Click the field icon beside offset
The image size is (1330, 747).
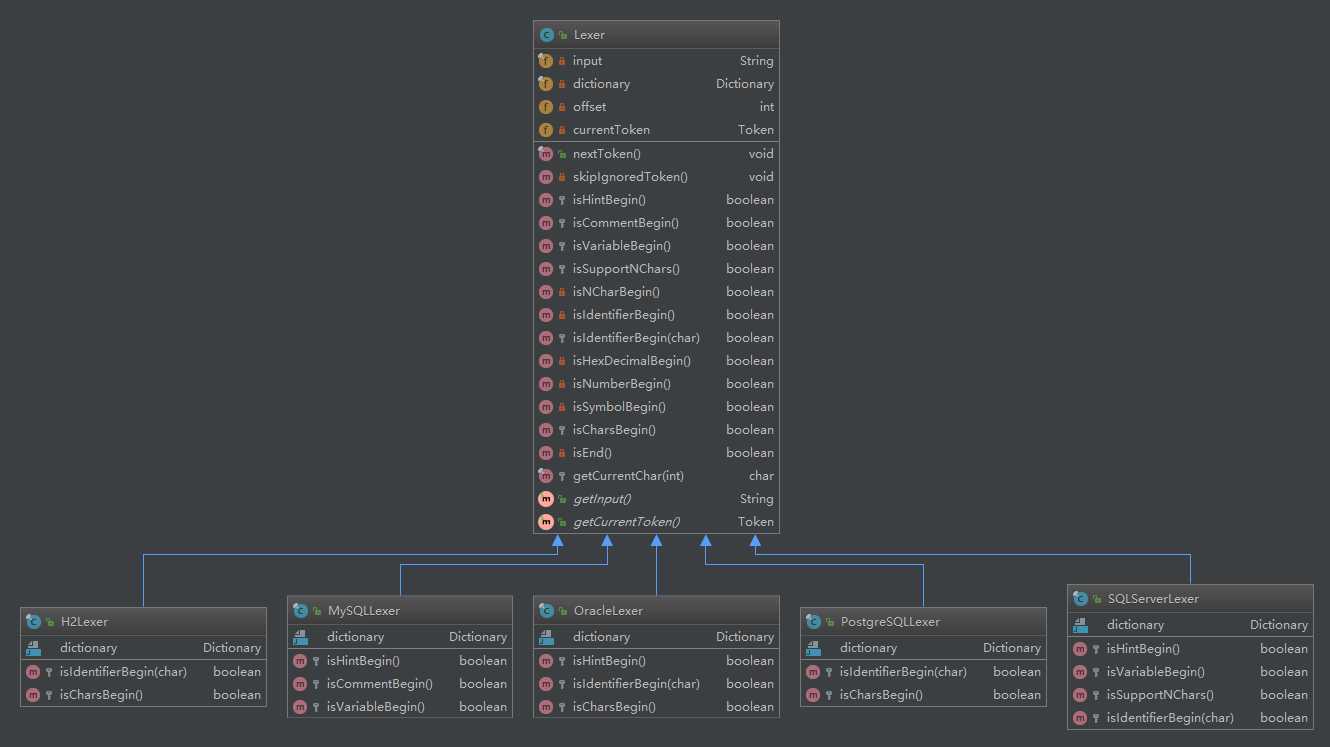546,107
